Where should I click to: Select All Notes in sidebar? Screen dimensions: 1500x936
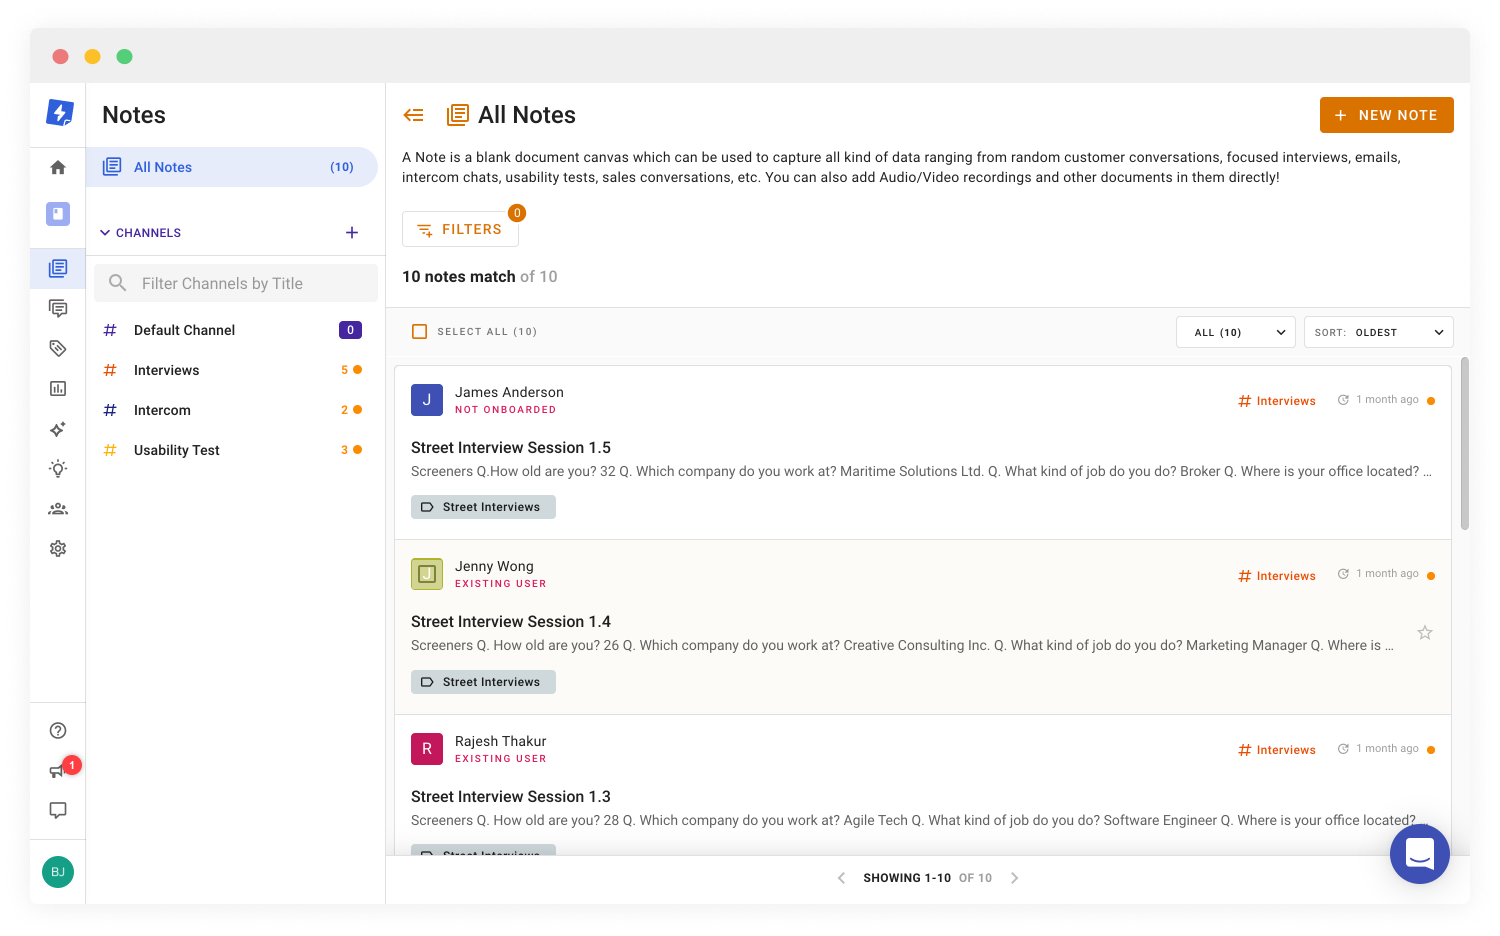click(232, 167)
